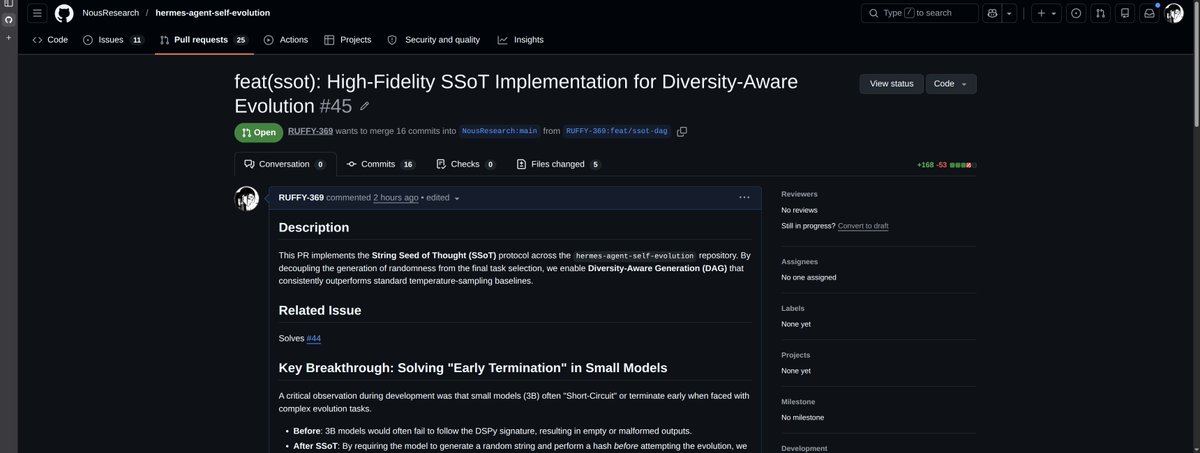Switch to the Actions tab

pyautogui.click(x=286, y=40)
